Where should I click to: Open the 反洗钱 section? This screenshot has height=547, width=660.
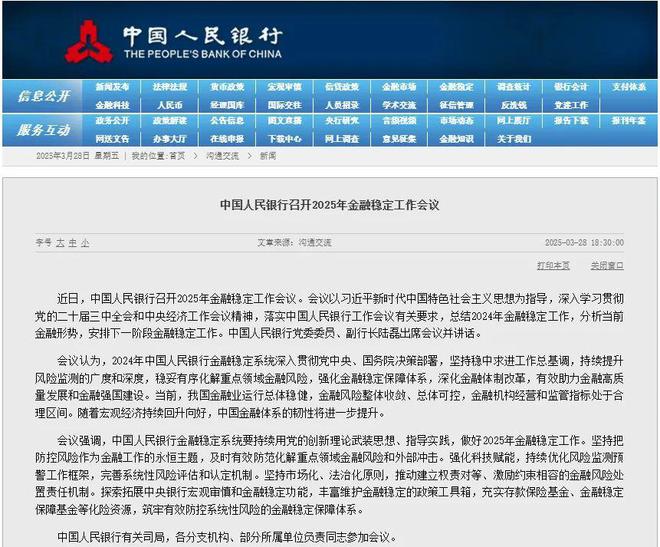[x=514, y=105]
